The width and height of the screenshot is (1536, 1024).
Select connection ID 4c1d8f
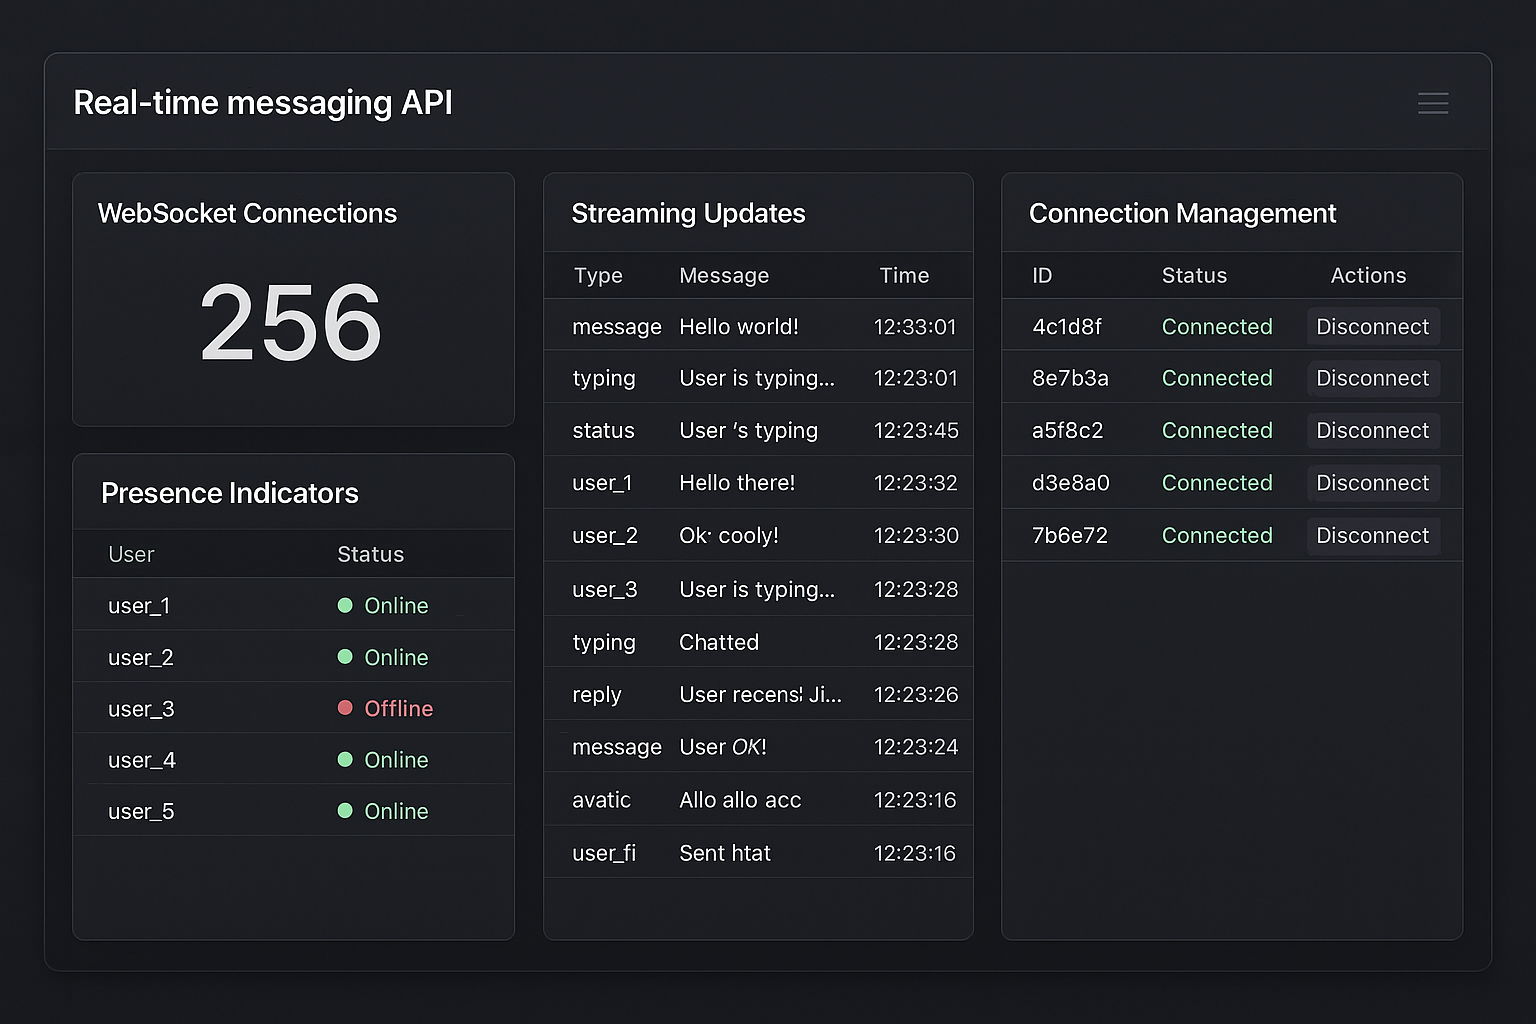(1067, 327)
